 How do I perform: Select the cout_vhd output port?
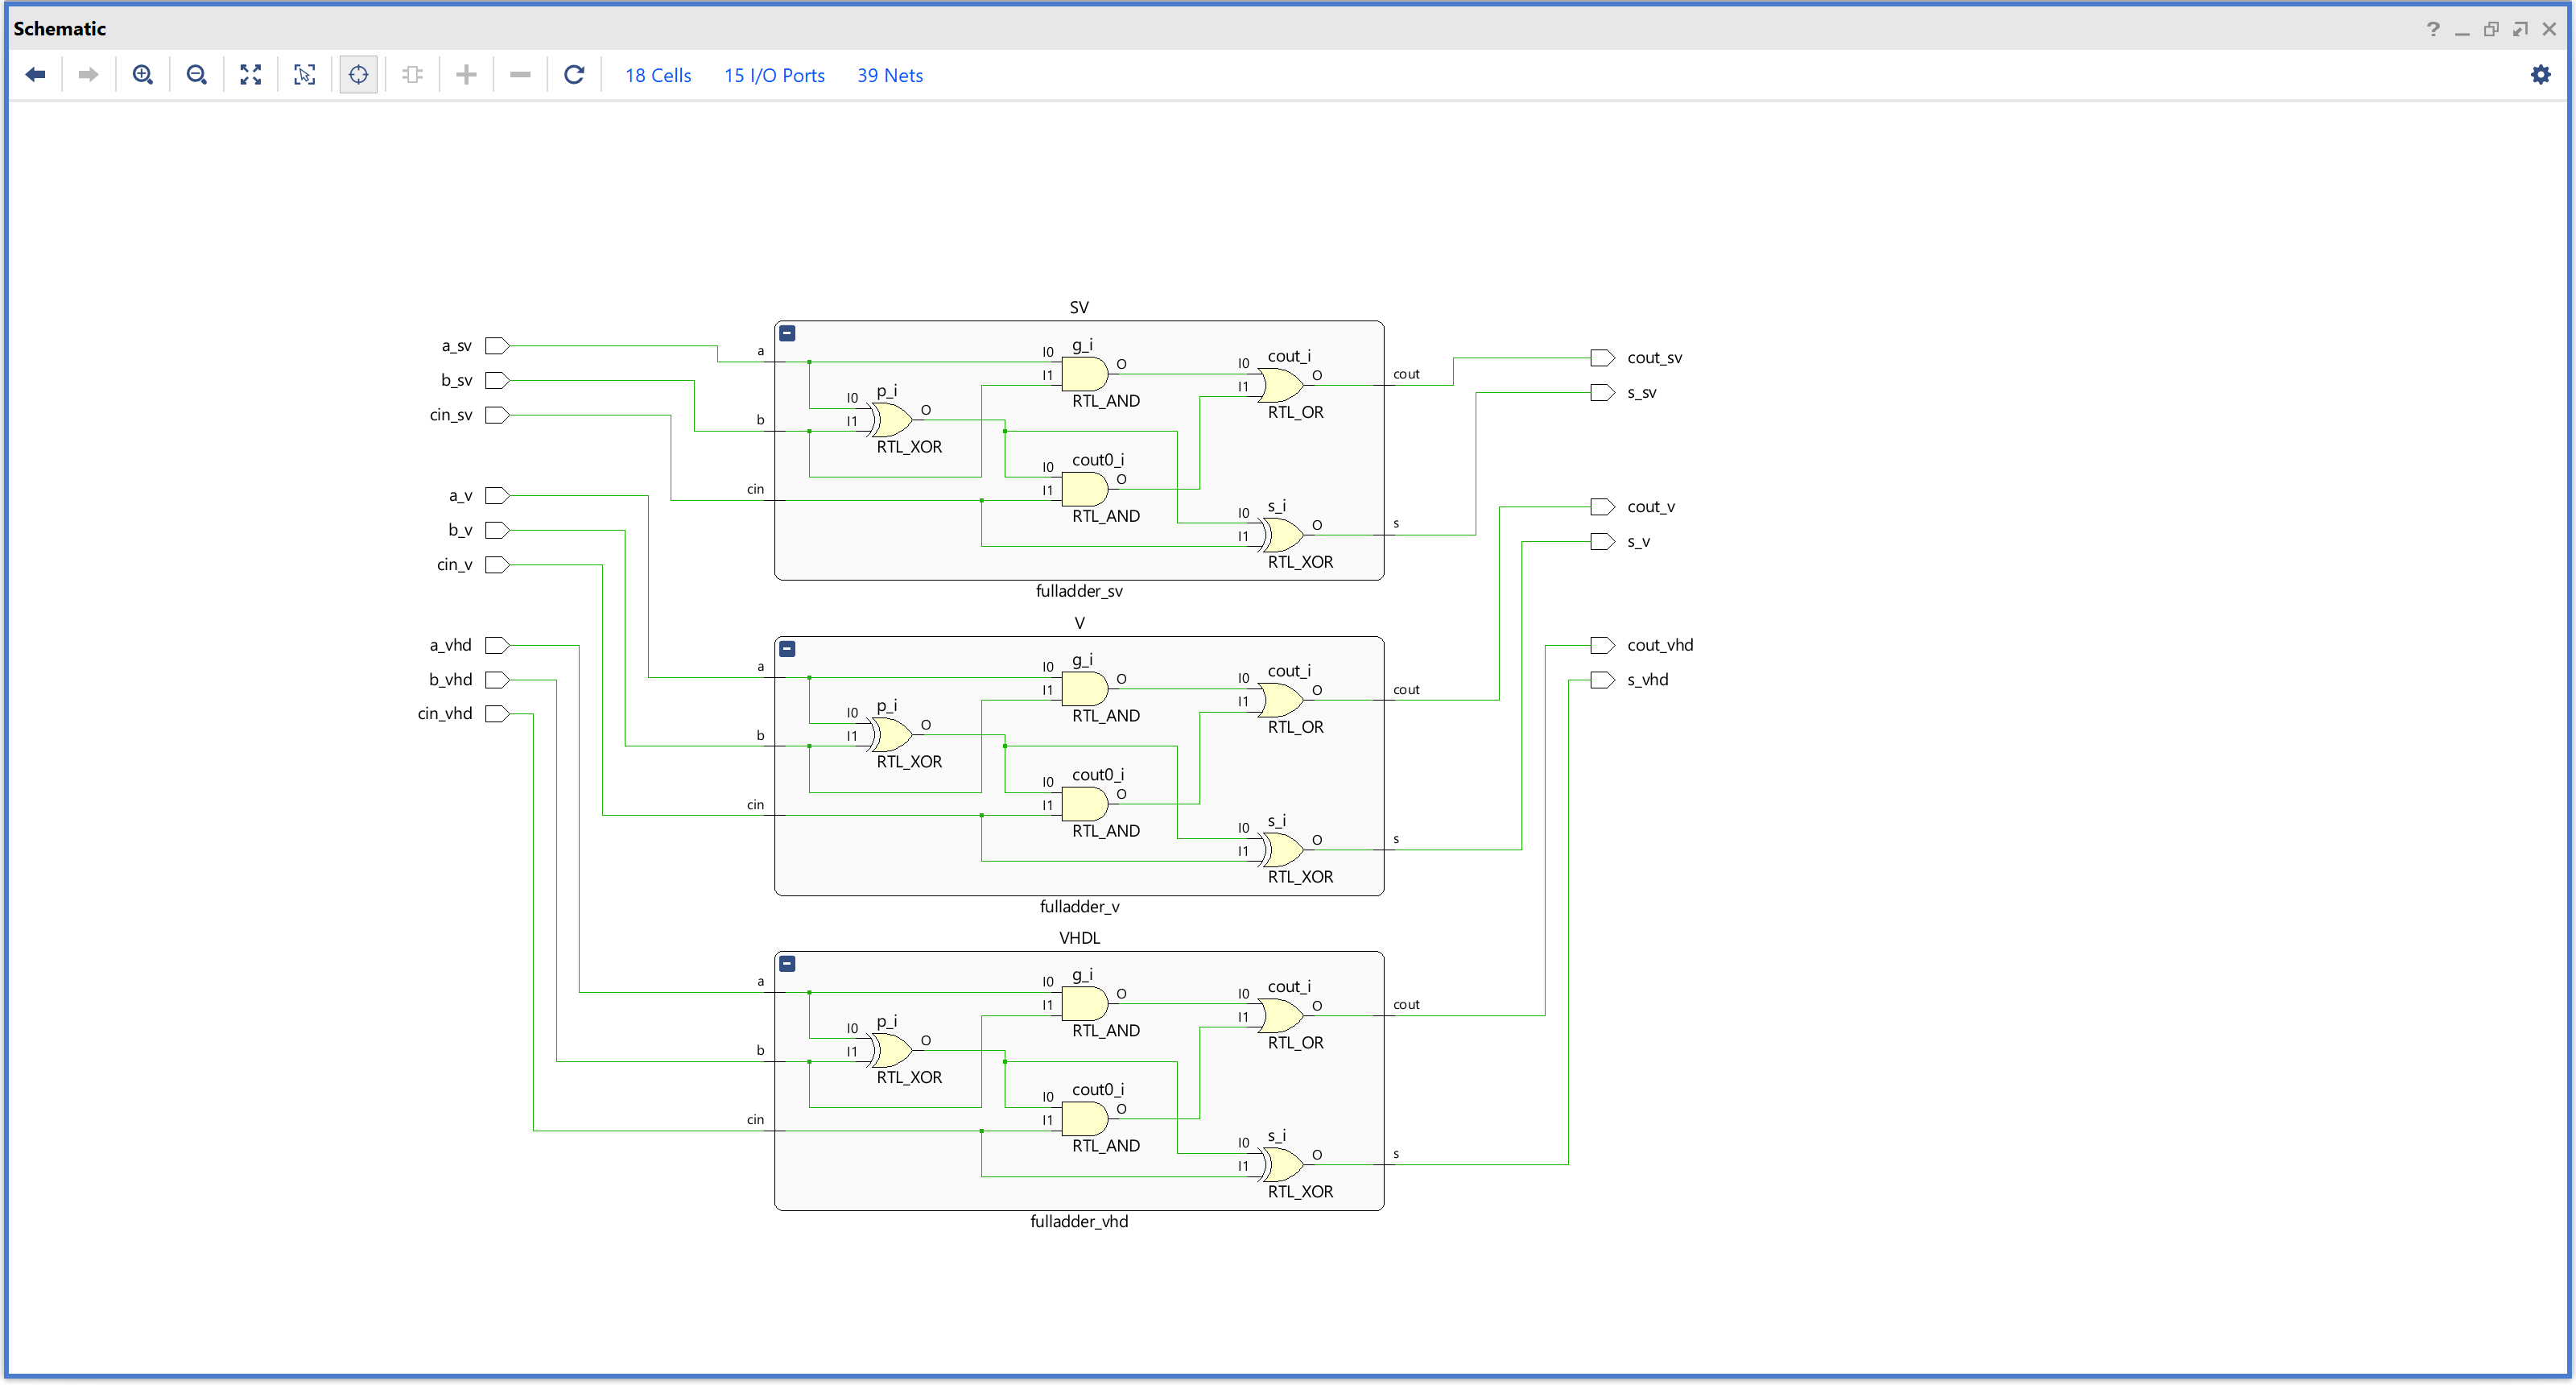pyautogui.click(x=1602, y=646)
